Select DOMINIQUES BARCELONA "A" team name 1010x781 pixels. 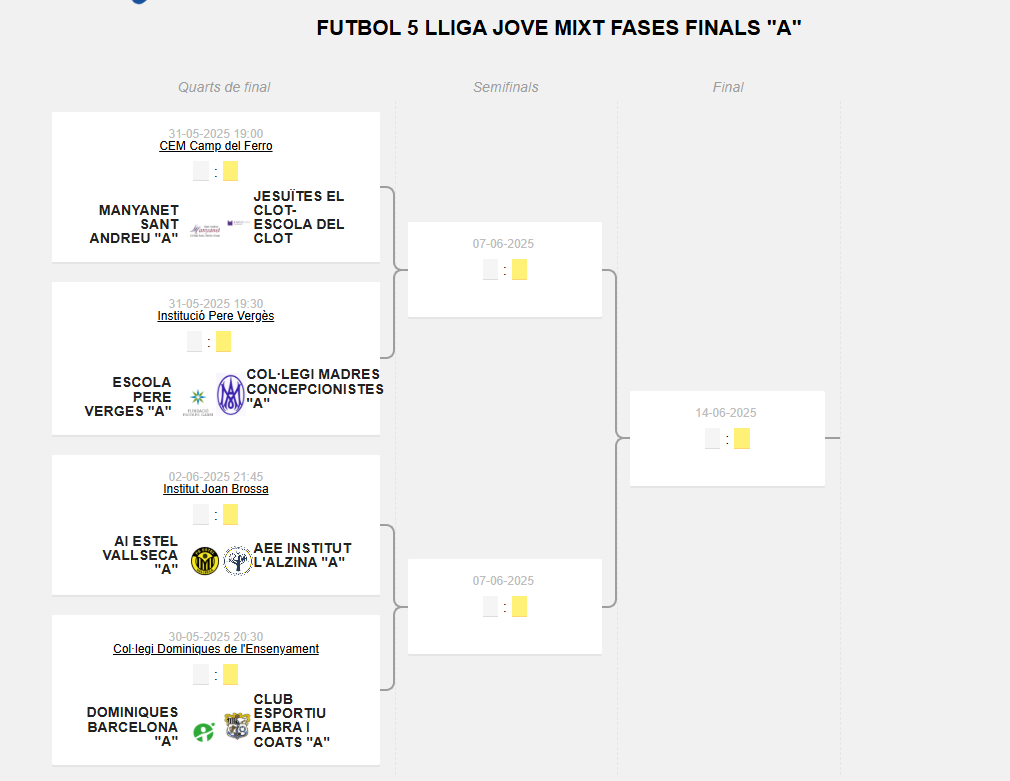pos(133,727)
